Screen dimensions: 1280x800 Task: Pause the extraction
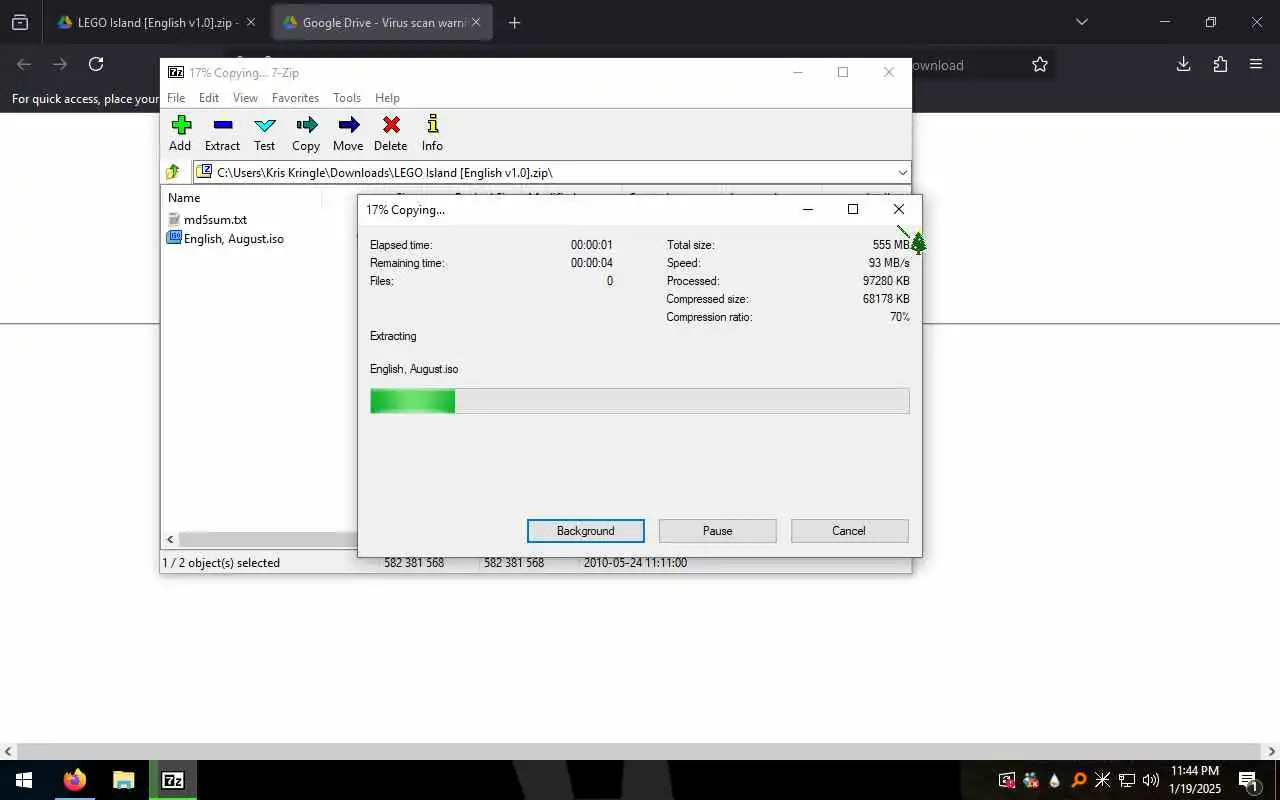click(718, 531)
